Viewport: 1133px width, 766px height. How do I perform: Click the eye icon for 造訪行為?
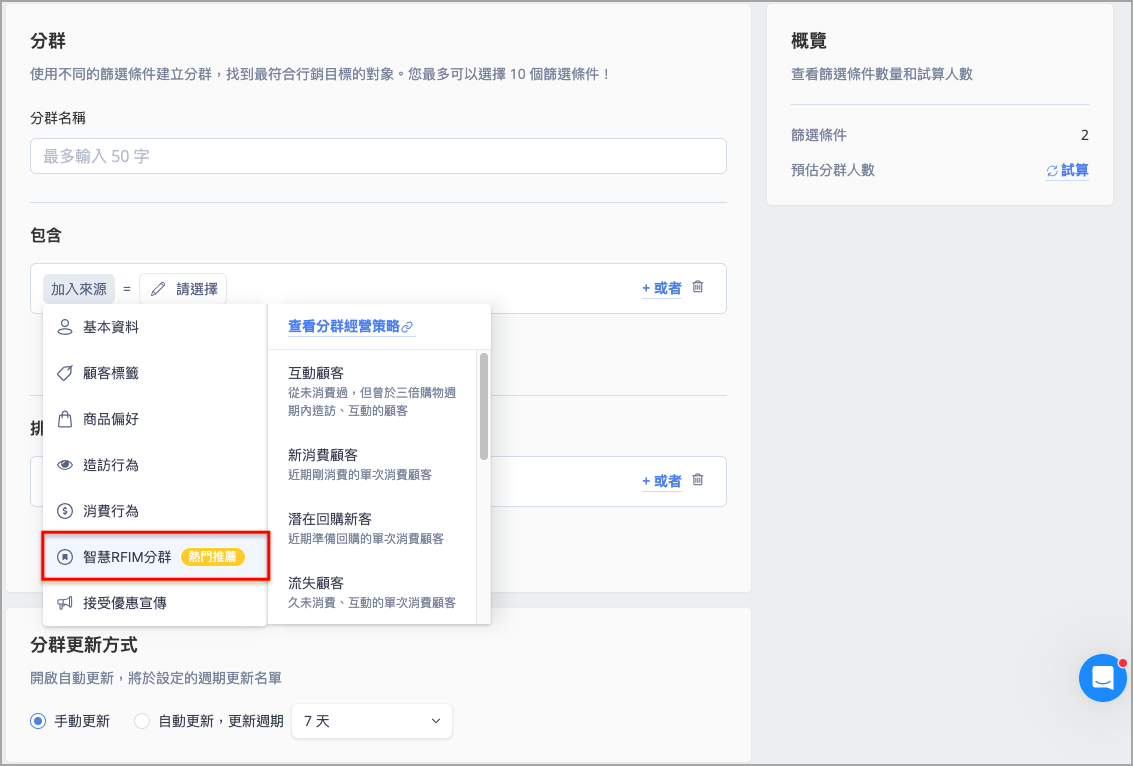pyautogui.click(x=65, y=465)
